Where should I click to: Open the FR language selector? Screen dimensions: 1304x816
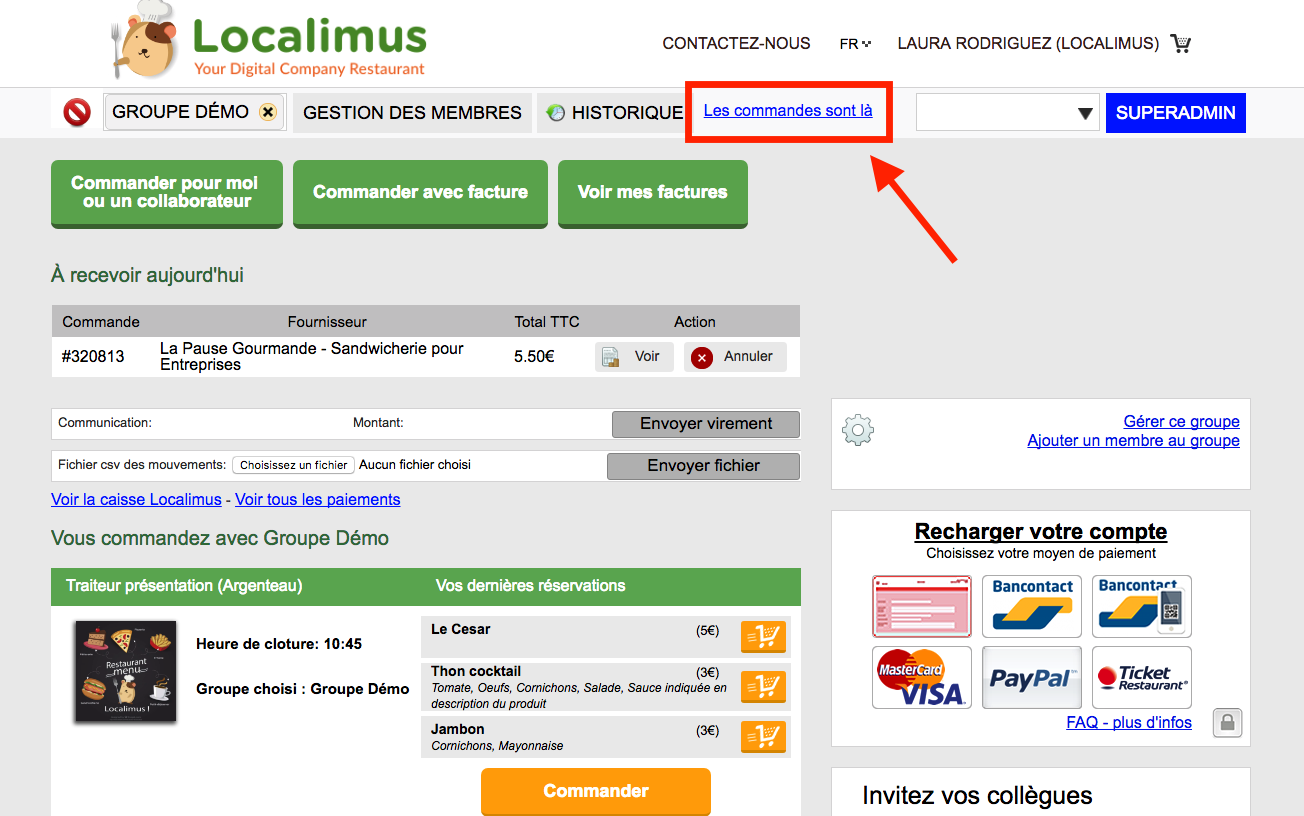[x=855, y=44]
